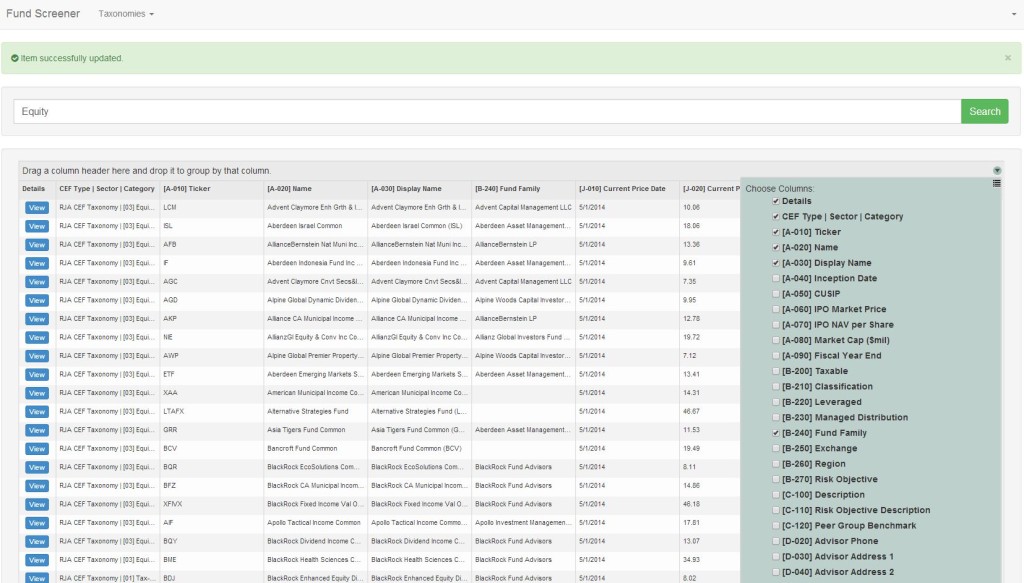Sort by [B-240] Fund Family column header
This screenshot has height=583, width=1024.
(x=507, y=189)
